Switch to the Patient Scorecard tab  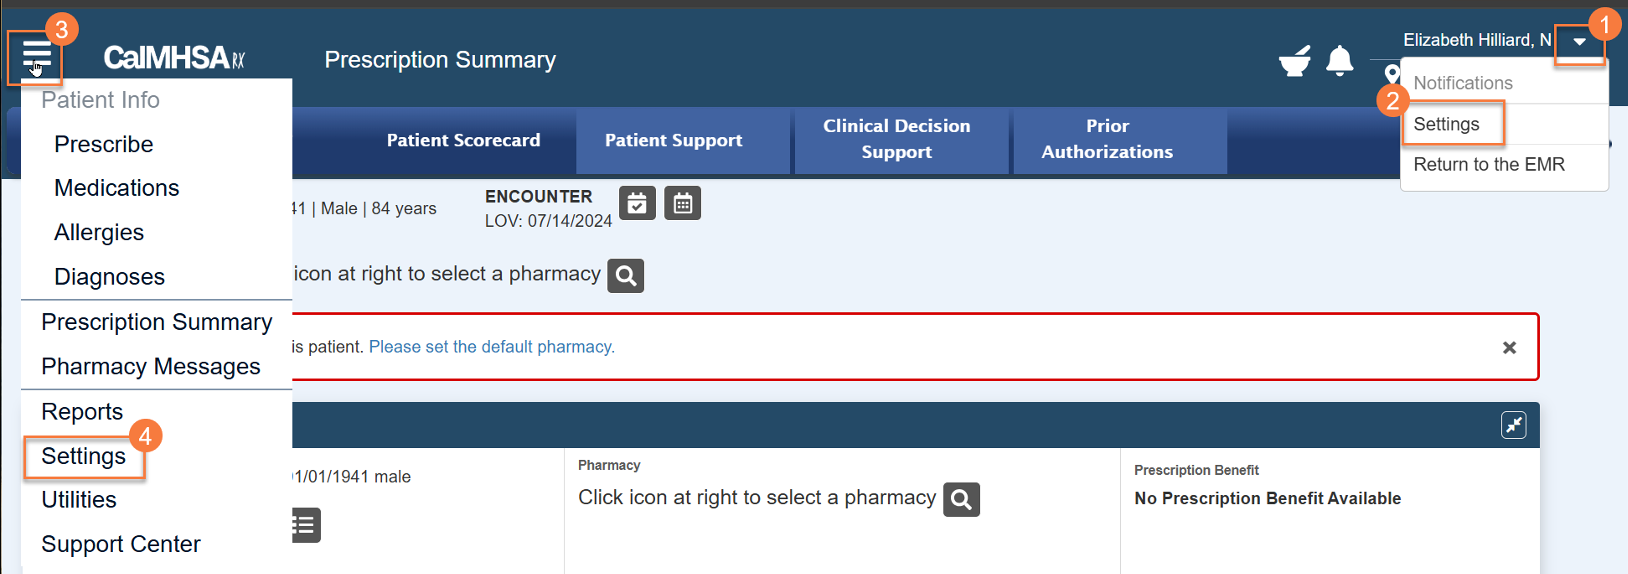coord(463,140)
